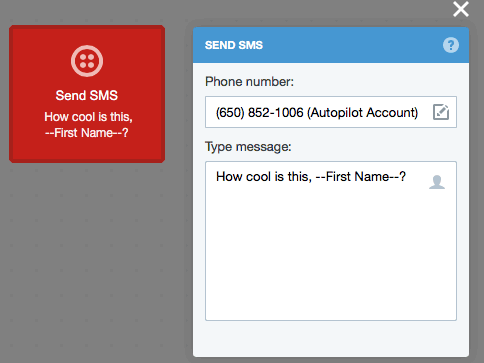Viewport: 484px width, 363px height.
Task: Click the 'Phone number:' label
Action: coord(249,82)
